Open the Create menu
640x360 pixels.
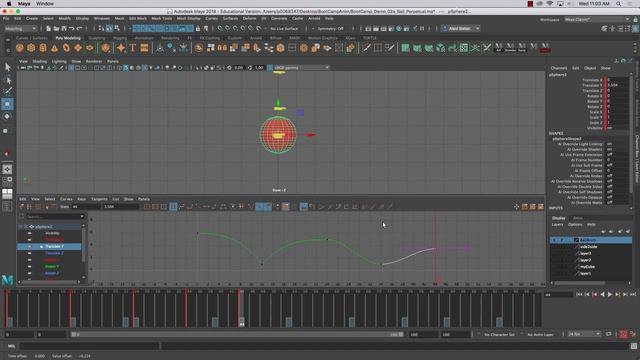[x=32, y=18]
